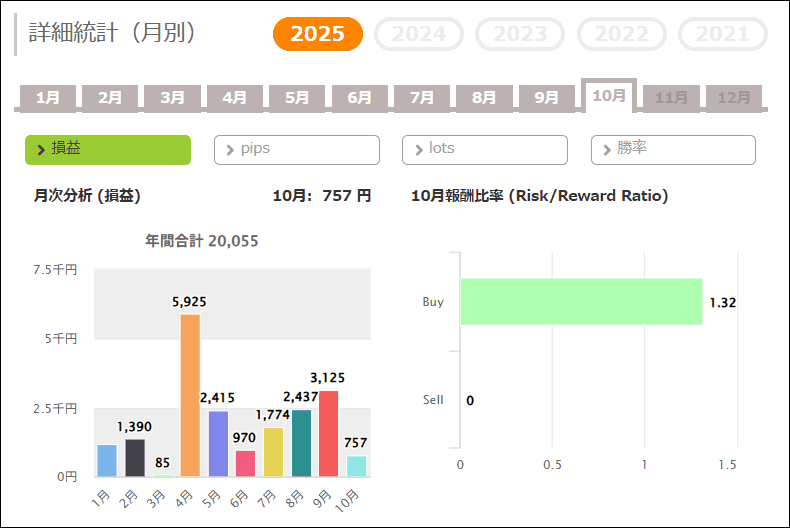
Task: Open the 2021 year statistics
Action: [x=722, y=34]
